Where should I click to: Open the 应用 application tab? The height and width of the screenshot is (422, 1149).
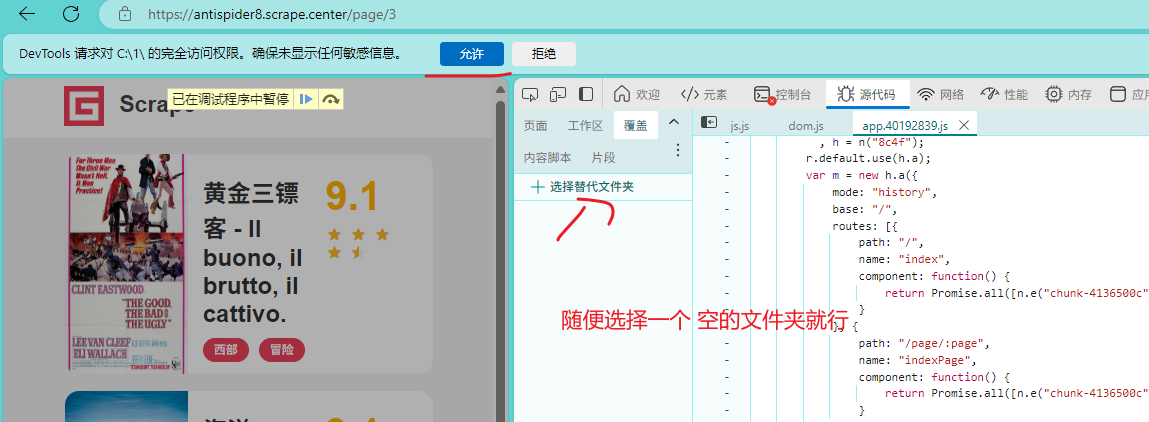tap(1129, 95)
